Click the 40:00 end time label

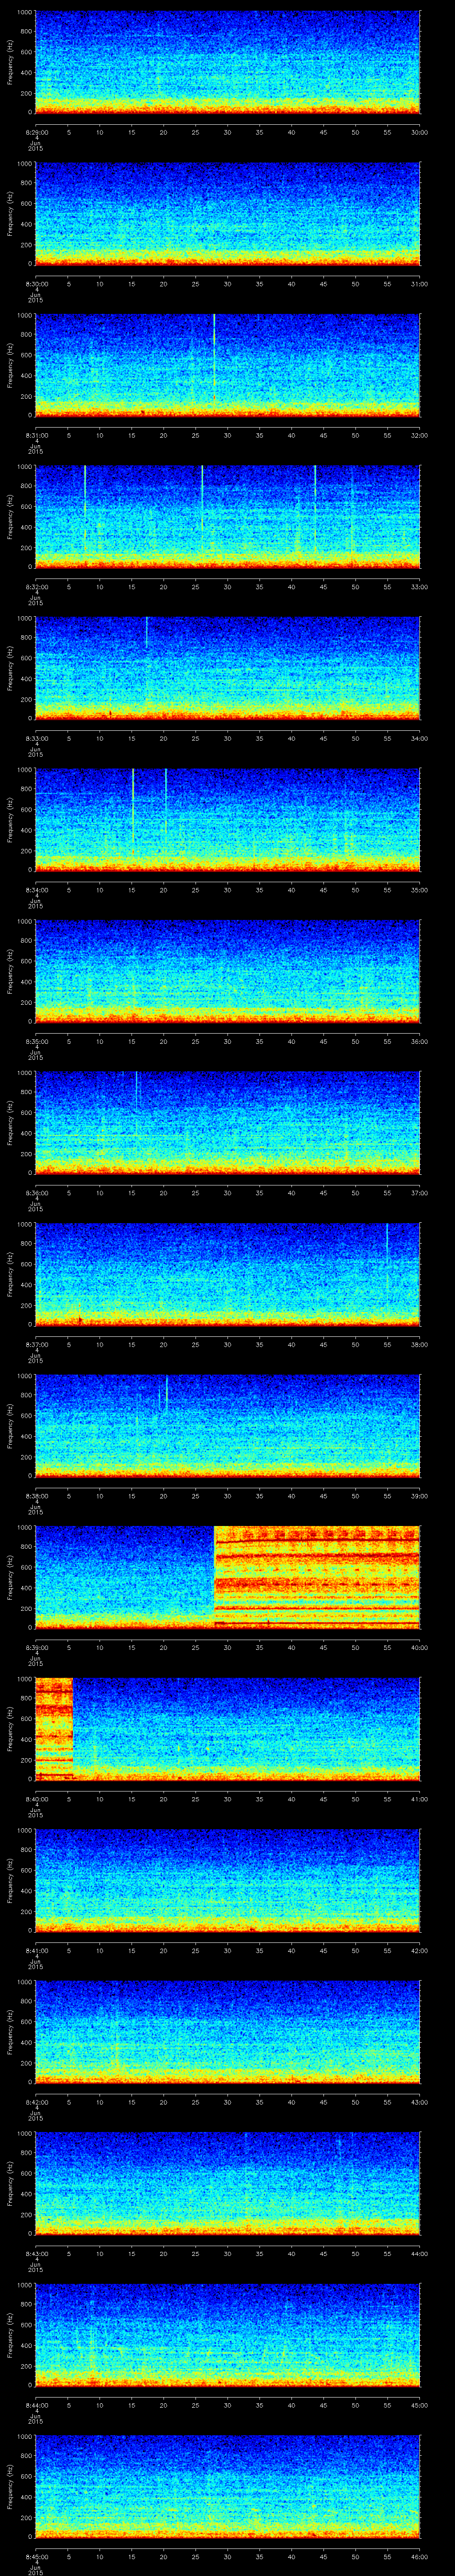click(420, 1648)
